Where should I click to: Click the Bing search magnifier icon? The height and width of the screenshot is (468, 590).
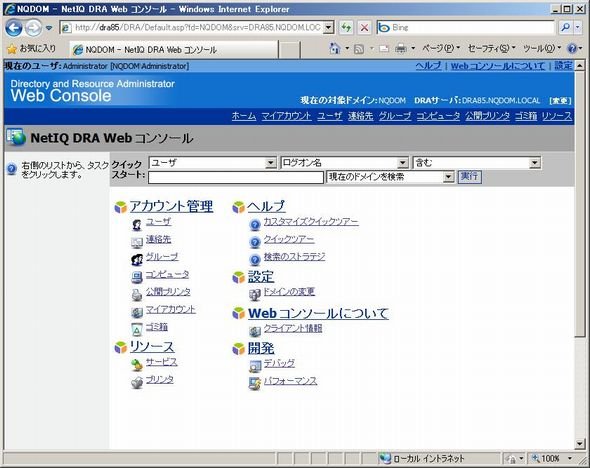pyautogui.click(x=566, y=27)
